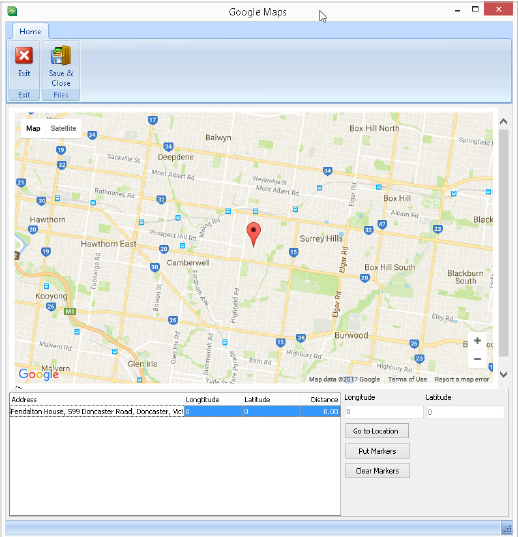The width and height of the screenshot is (518, 537).
Task: Click the Glen Iris map label
Action: pyautogui.click(x=142, y=364)
